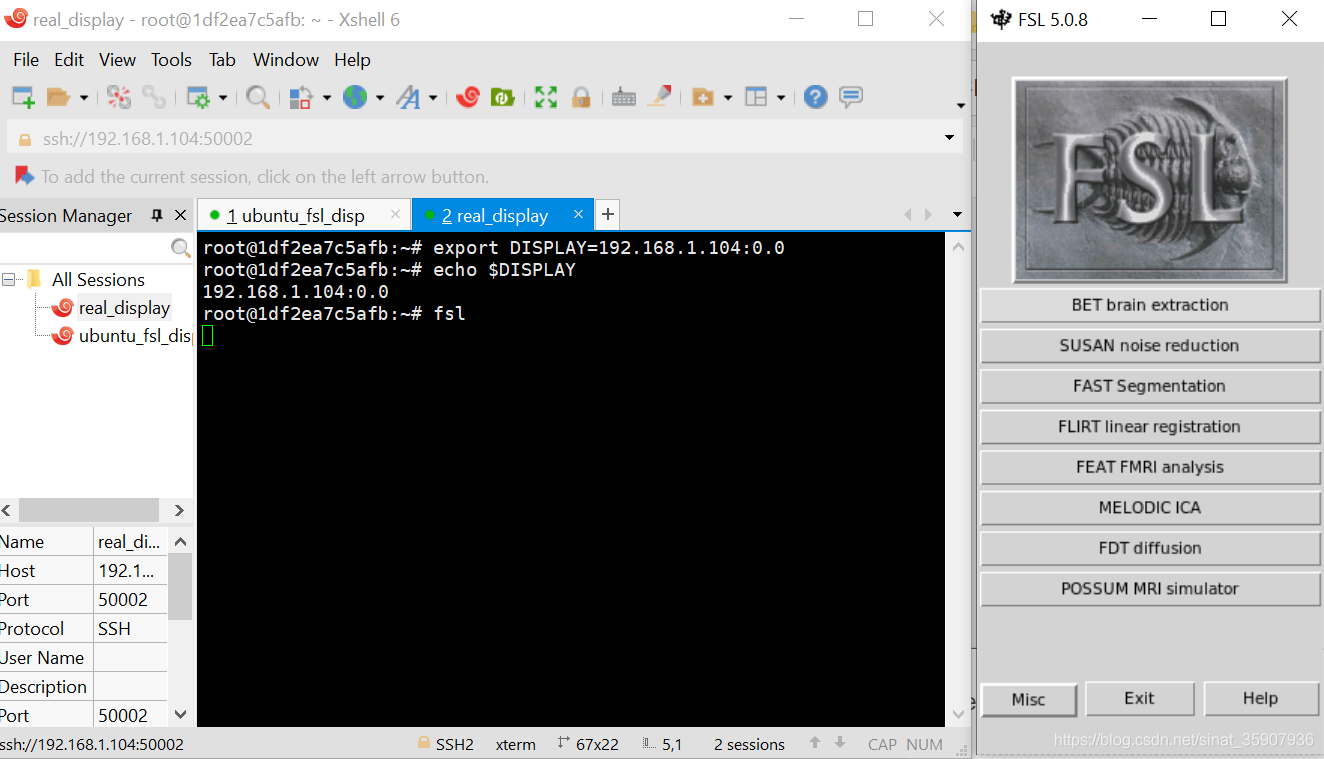Click the Highlight pen toolbar icon
This screenshot has height=759, width=1324.
point(659,97)
